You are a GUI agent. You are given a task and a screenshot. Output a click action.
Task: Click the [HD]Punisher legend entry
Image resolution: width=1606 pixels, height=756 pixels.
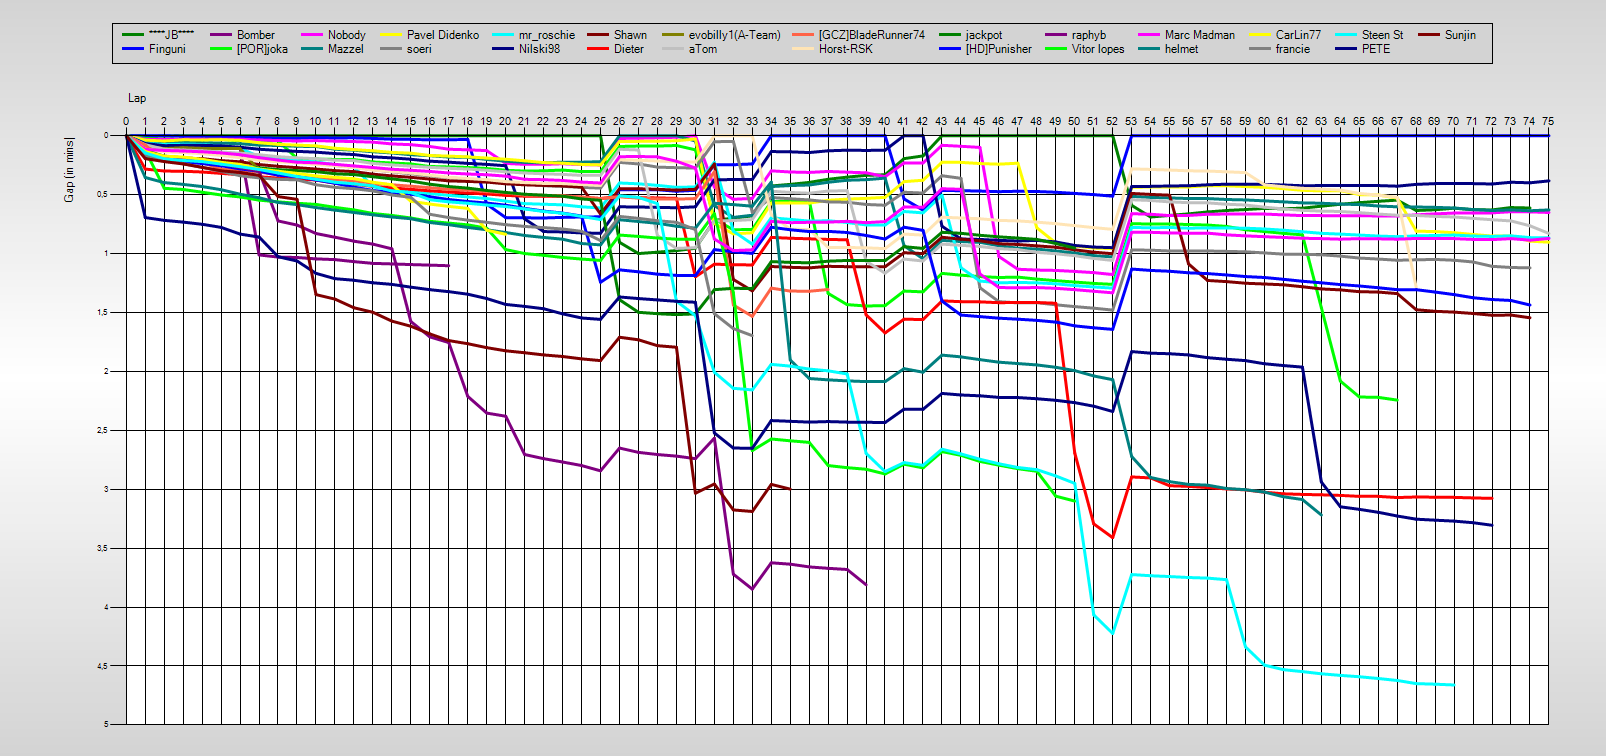click(998, 49)
